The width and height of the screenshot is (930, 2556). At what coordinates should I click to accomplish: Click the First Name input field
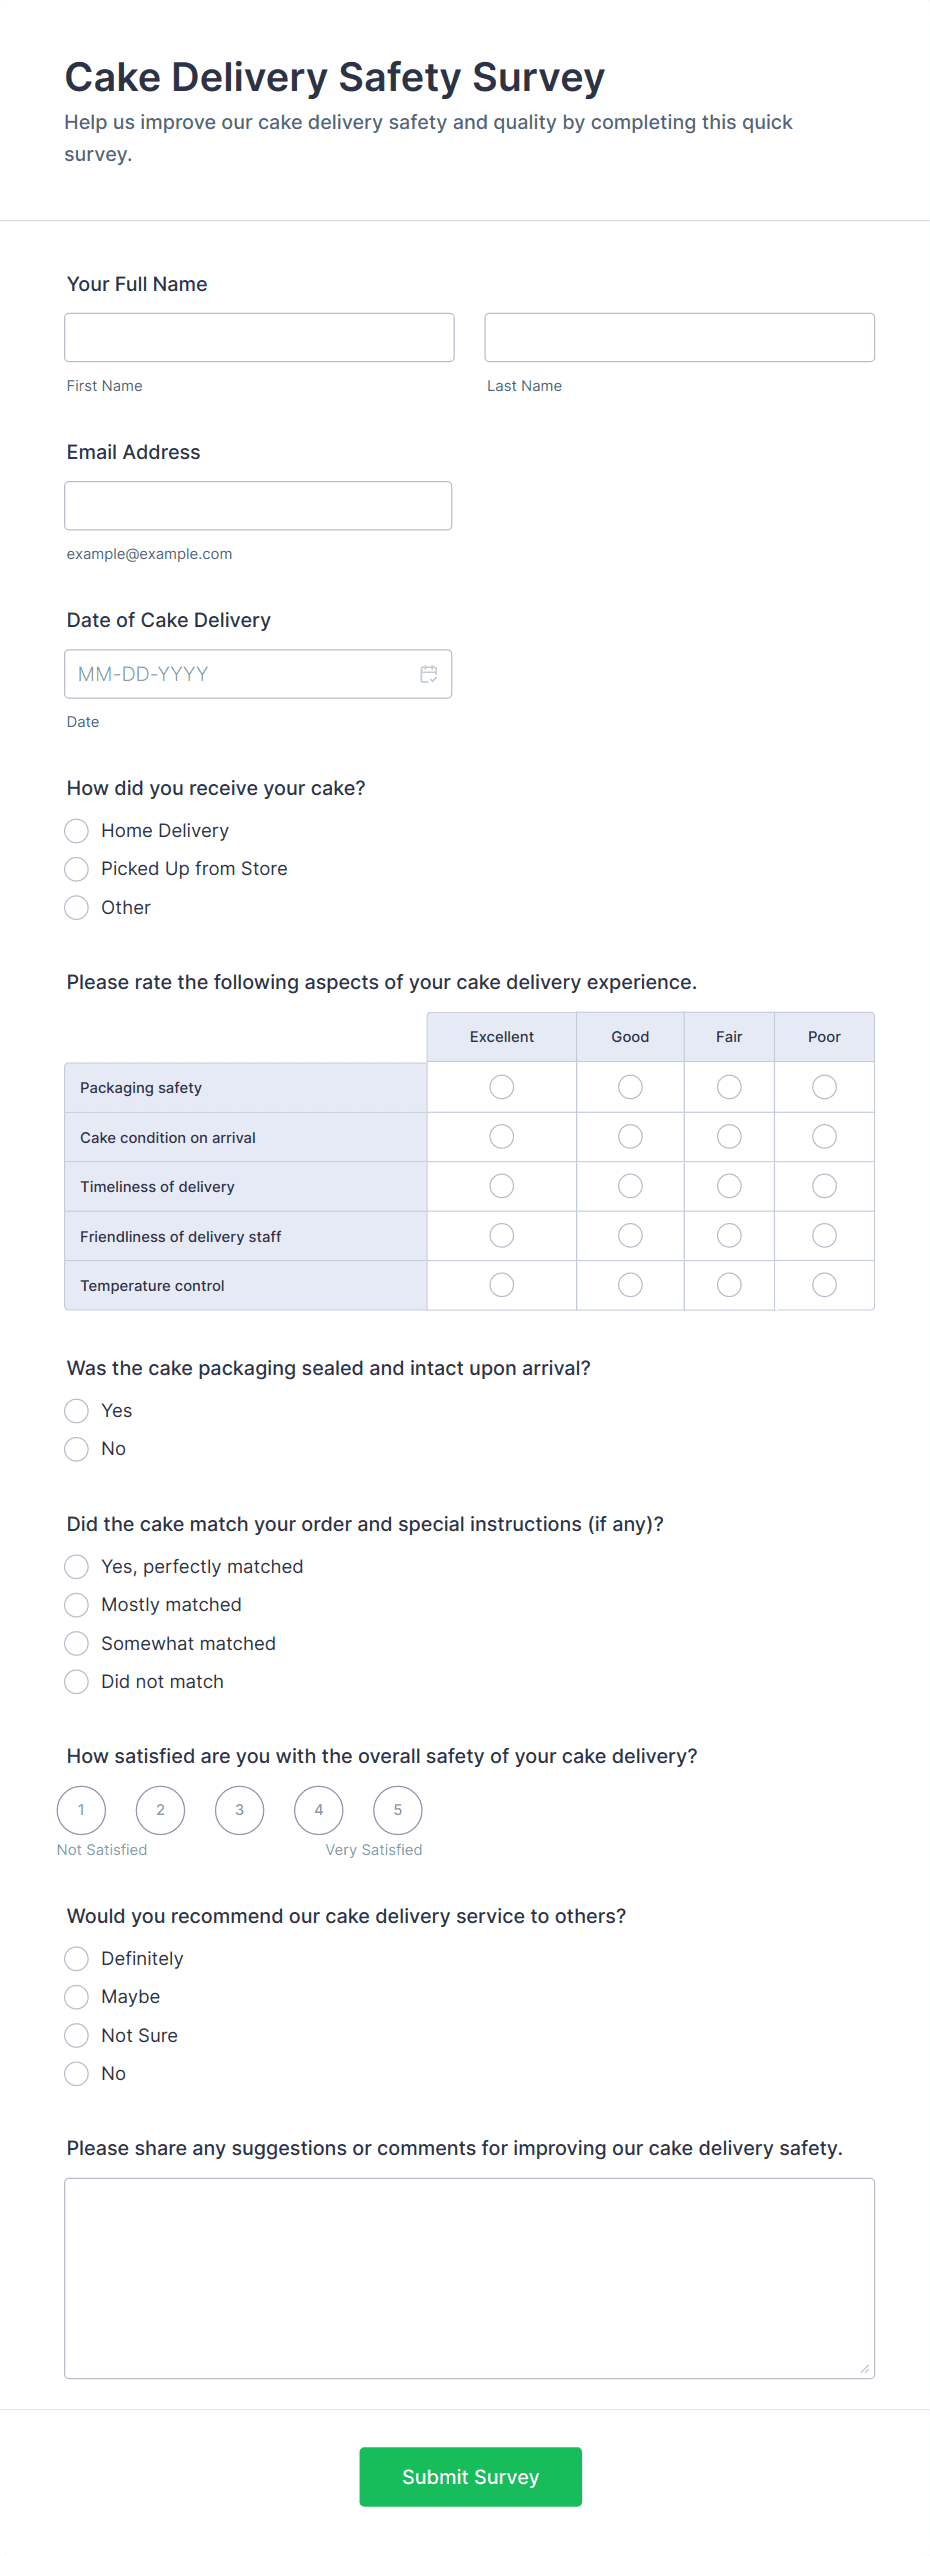[x=259, y=337]
